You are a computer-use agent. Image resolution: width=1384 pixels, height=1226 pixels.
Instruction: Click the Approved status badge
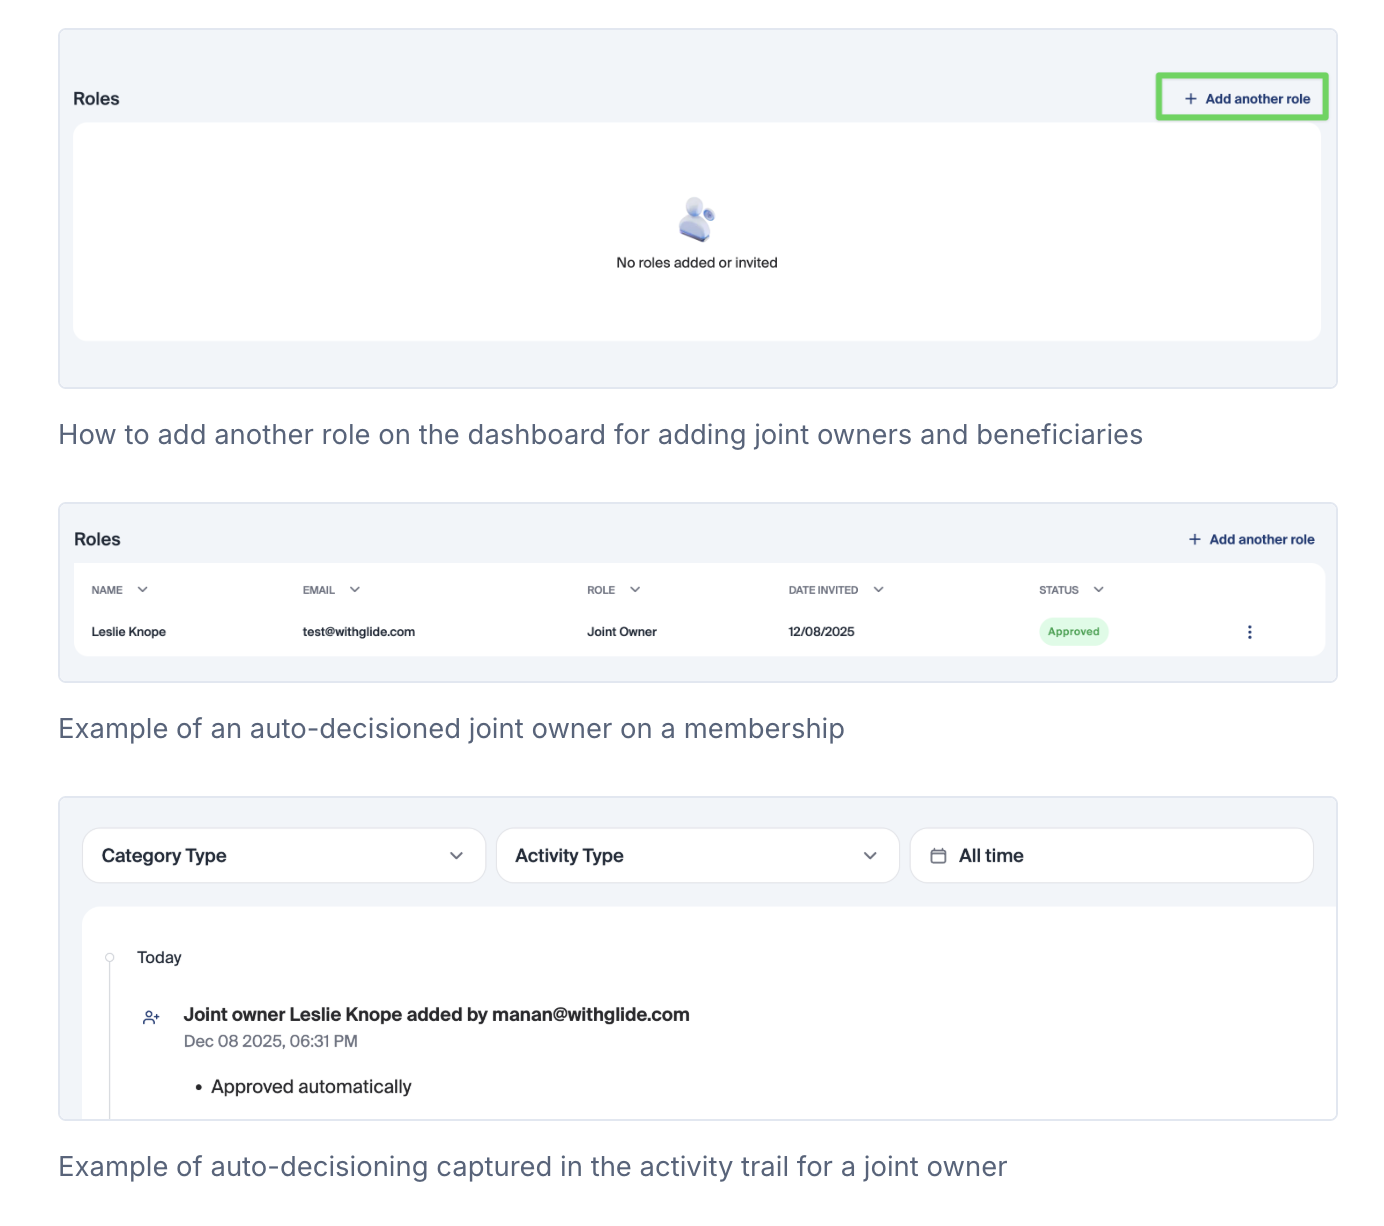(x=1073, y=631)
